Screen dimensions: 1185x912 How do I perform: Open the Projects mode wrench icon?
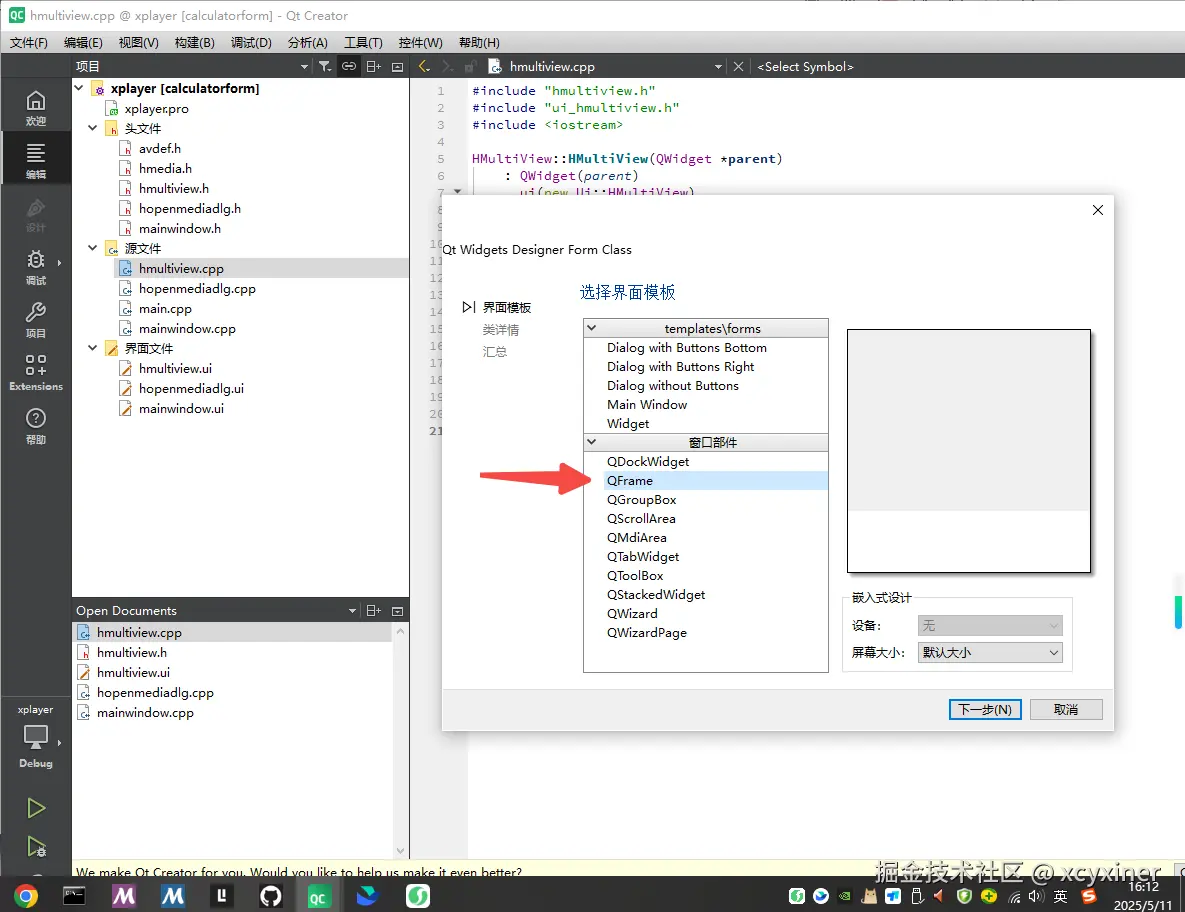pyautogui.click(x=36, y=320)
